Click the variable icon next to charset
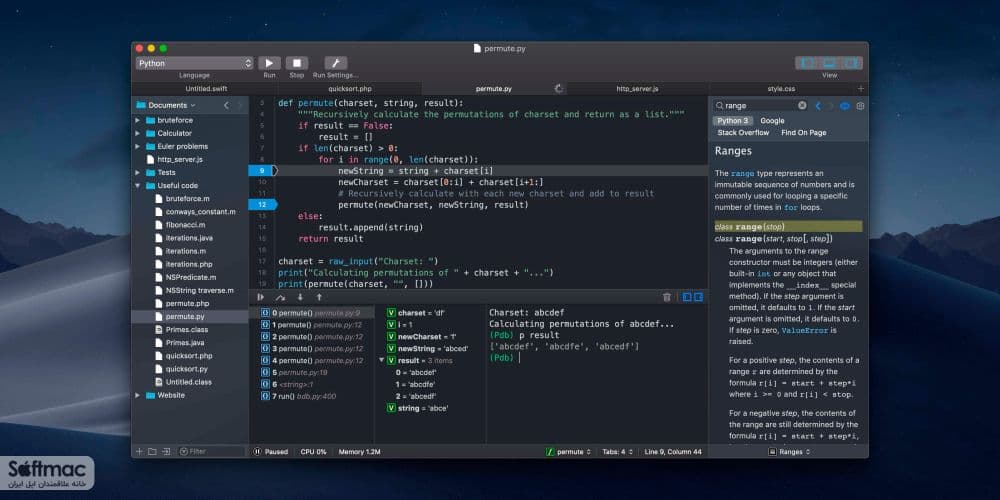1000x500 pixels. coord(391,313)
